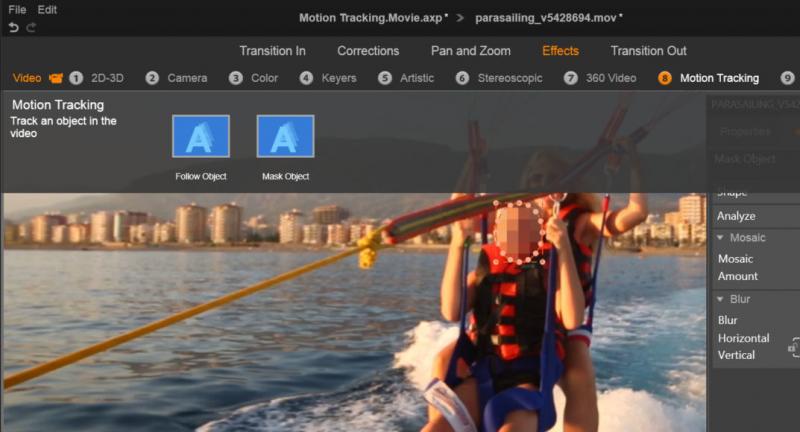Screen dimensions: 800x432
Task: Select the Horizontal blur property
Action: [743, 338]
